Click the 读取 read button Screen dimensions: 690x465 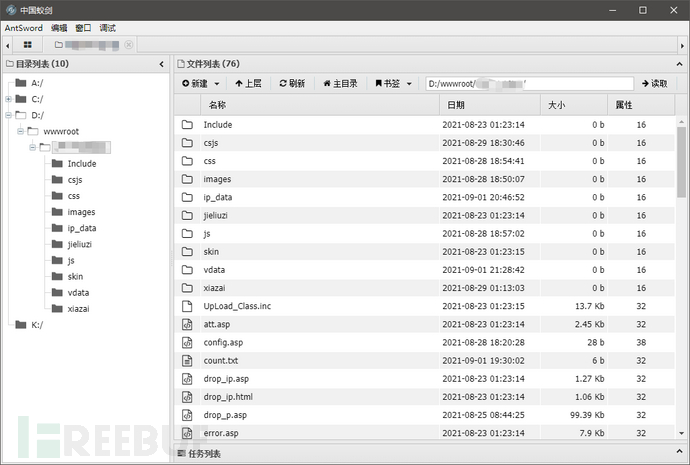(654, 84)
